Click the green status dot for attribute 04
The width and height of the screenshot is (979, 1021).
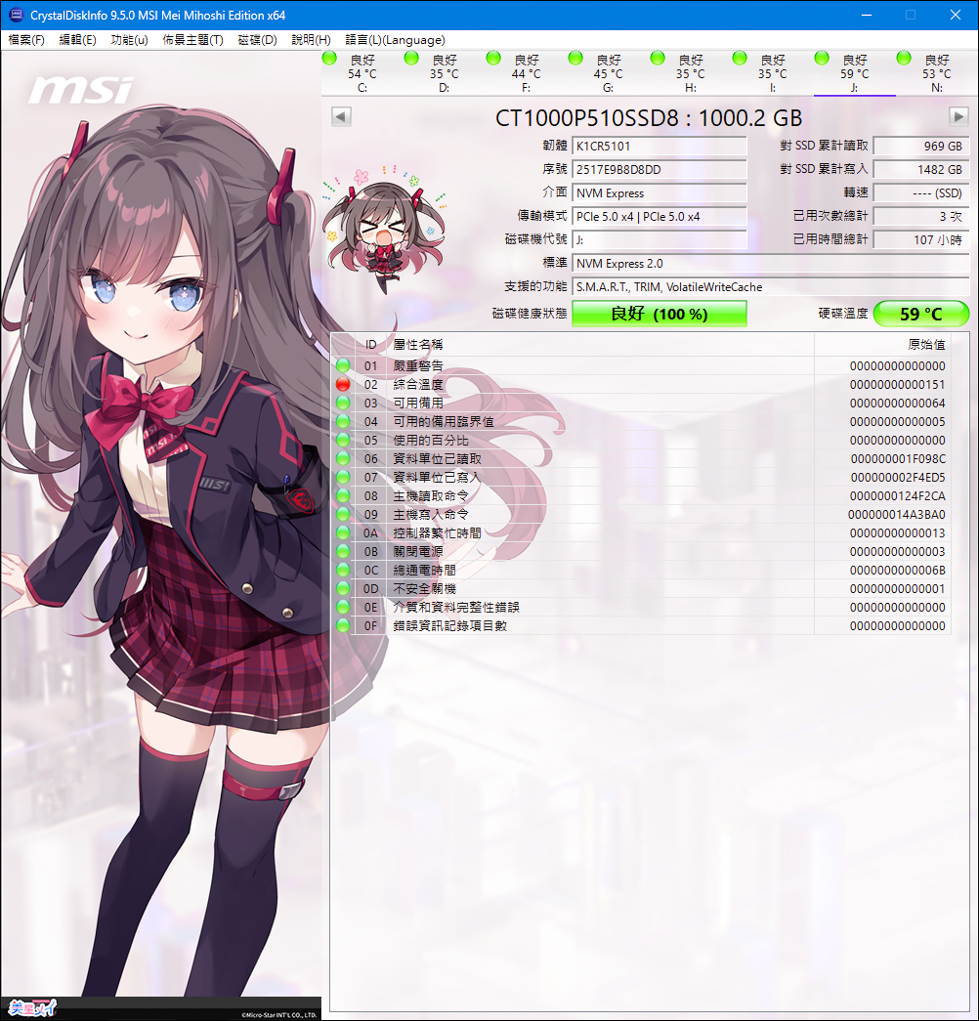pyautogui.click(x=343, y=421)
